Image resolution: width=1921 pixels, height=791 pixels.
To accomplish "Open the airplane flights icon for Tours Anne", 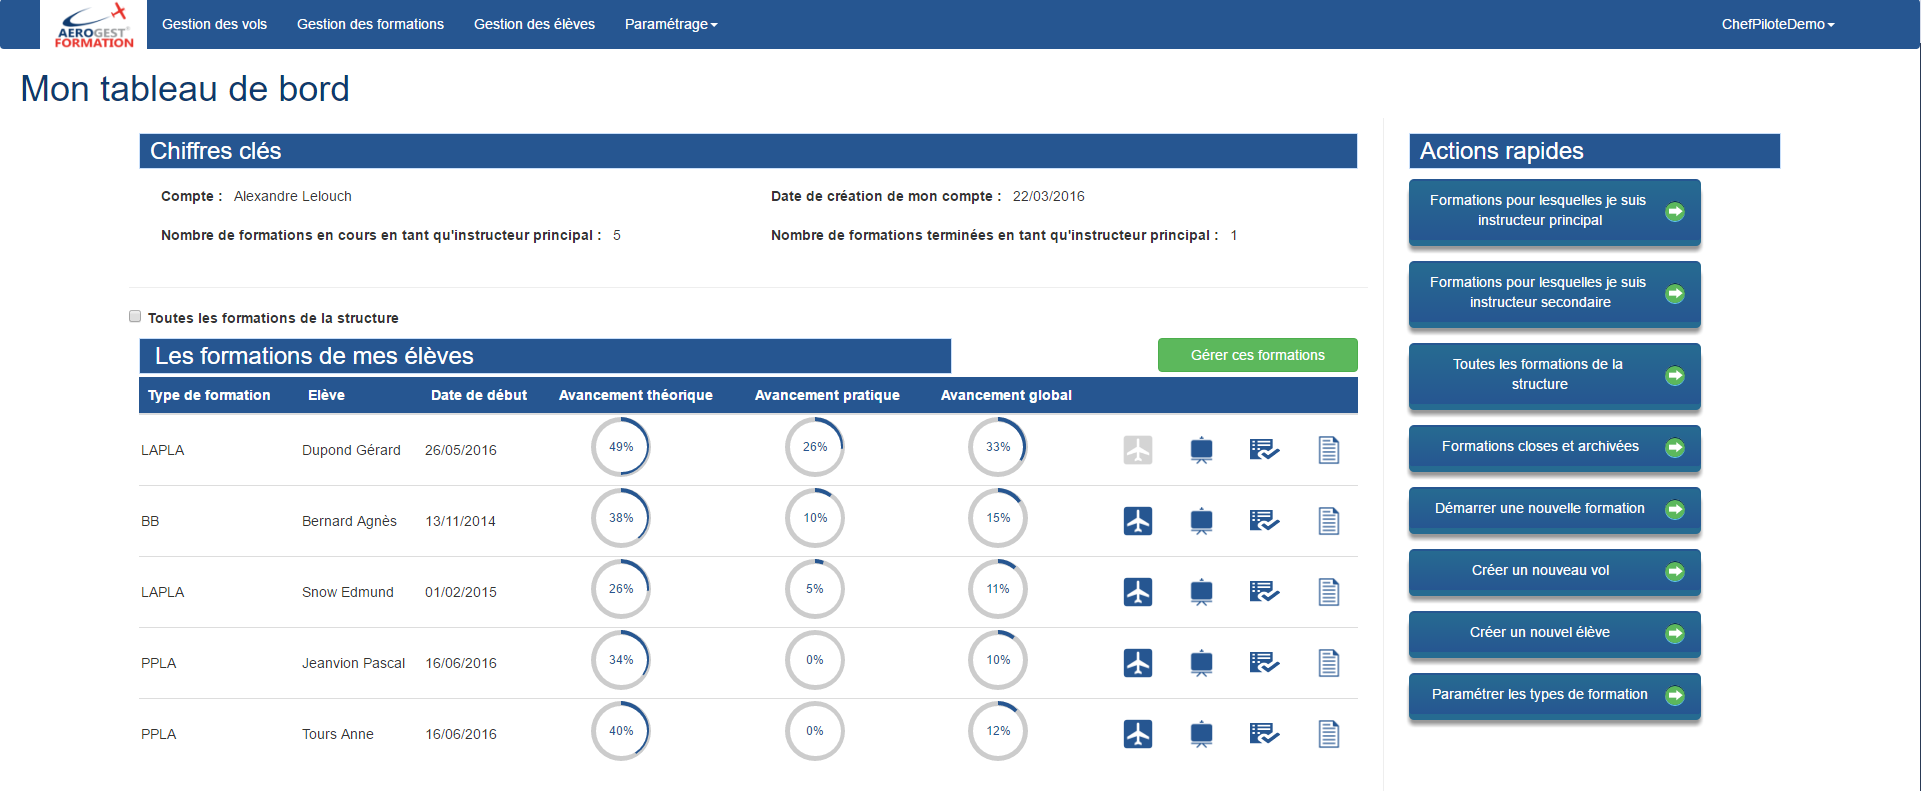I will click(x=1138, y=734).
